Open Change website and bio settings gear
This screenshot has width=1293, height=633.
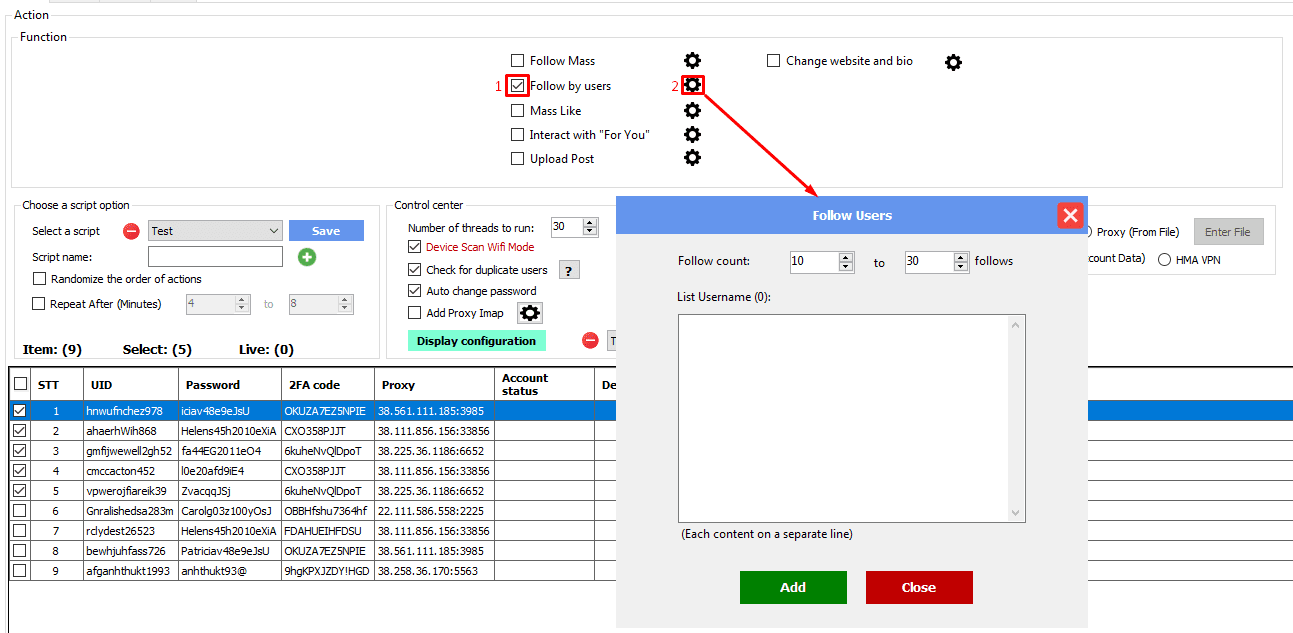(953, 62)
